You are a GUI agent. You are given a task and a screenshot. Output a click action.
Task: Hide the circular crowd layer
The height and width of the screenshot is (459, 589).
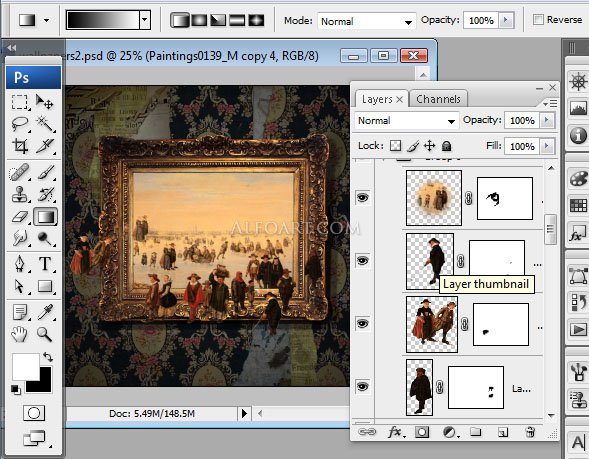pyautogui.click(x=362, y=198)
